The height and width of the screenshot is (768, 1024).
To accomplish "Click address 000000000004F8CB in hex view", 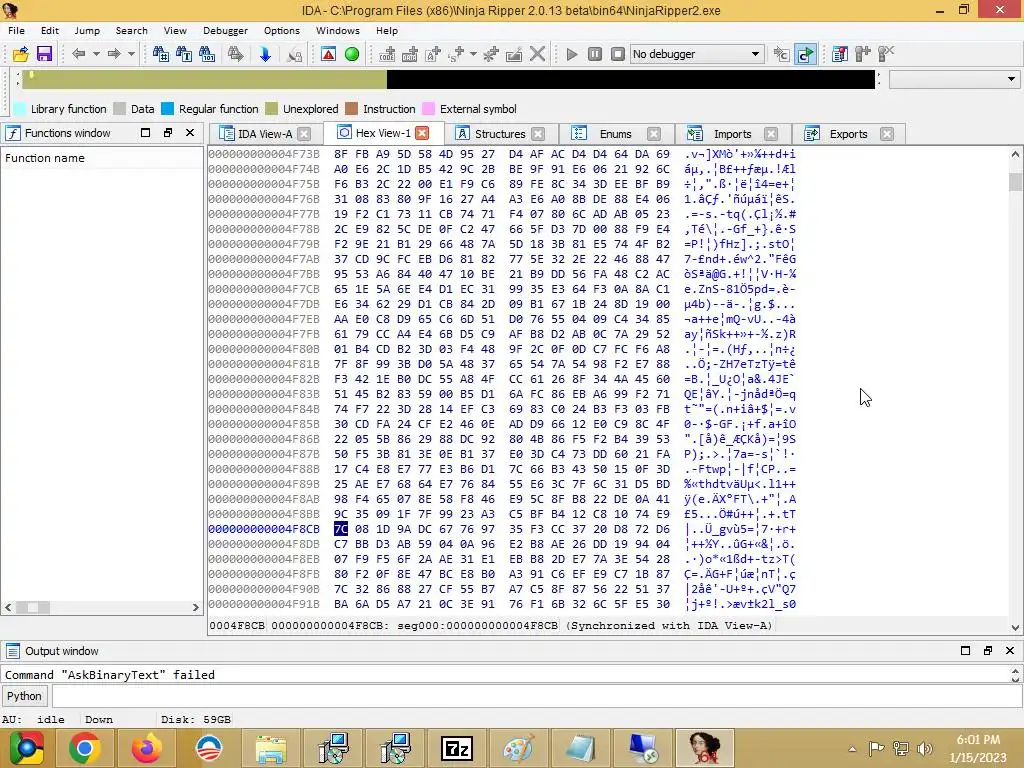I will pyautogui.click(x=264, y=529).
